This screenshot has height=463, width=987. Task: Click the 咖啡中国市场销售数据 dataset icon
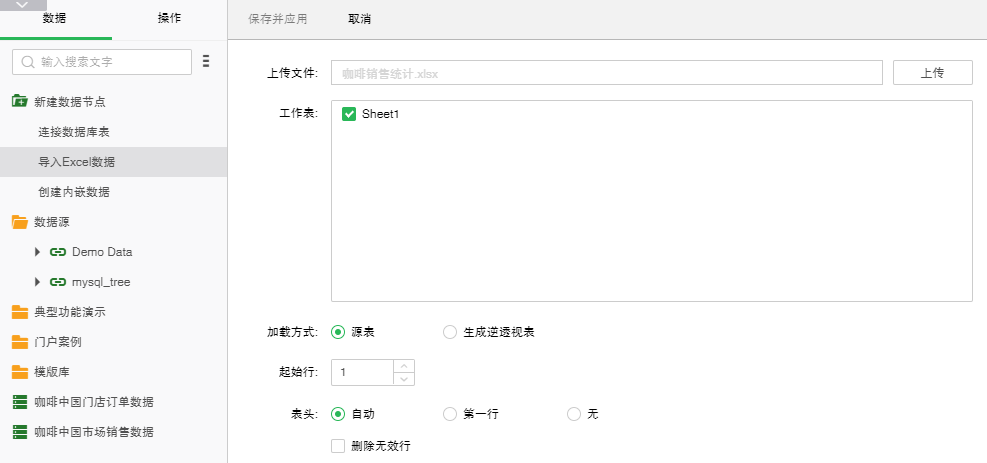tap(19, 432)
